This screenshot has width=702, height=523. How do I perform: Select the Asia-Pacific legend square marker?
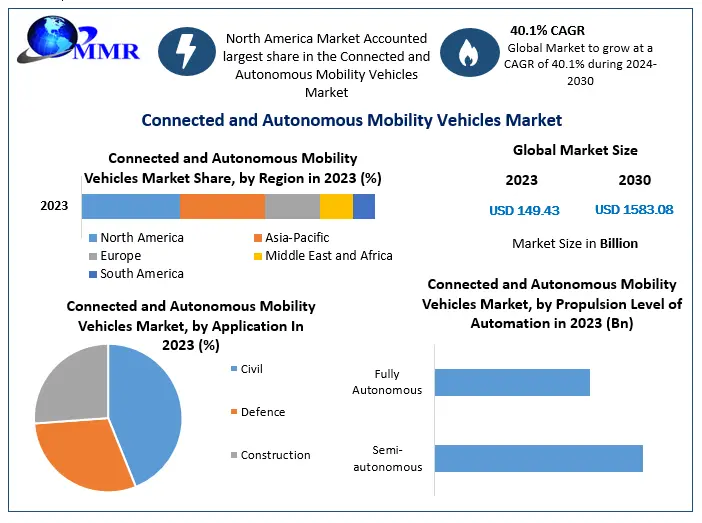257,238
